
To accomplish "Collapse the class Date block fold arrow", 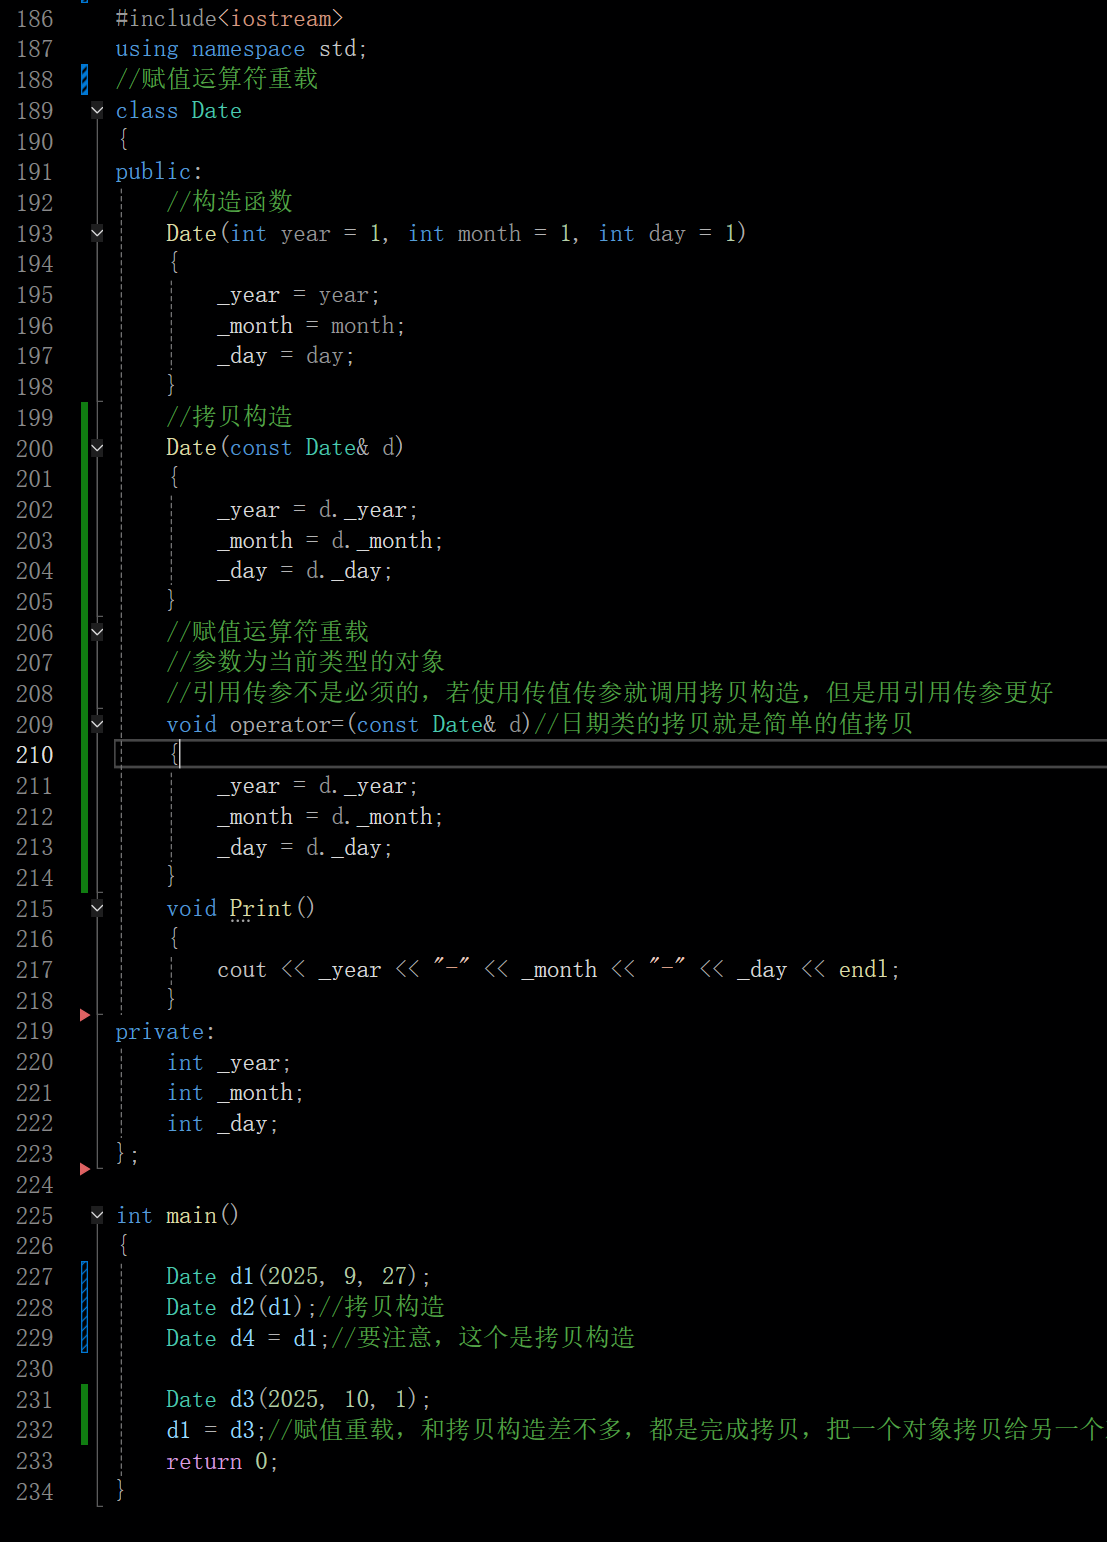I will pyautogui.click(x=97, y=111).
